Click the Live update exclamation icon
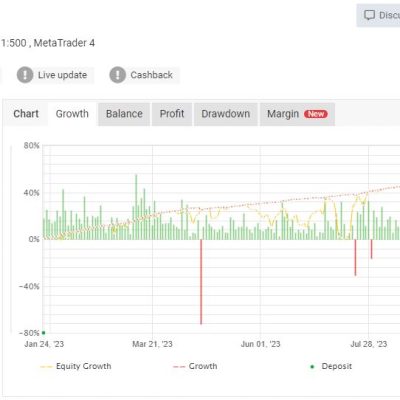Image resolution: width=400 pixels, height=400 pixels. point(25,75)
